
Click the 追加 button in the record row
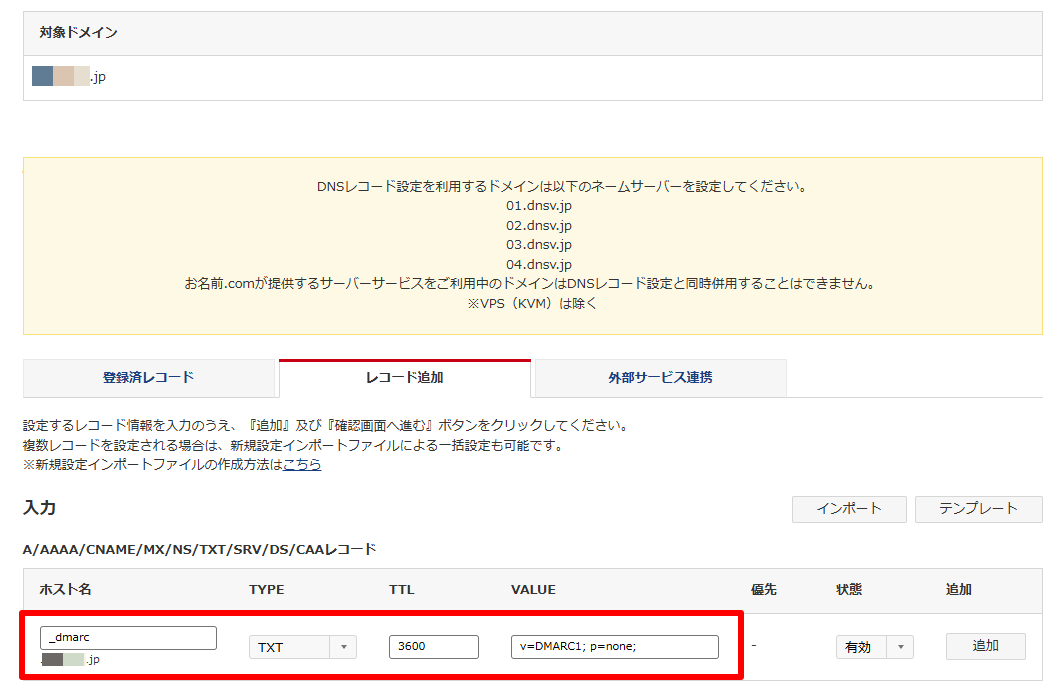coord(985,646)
